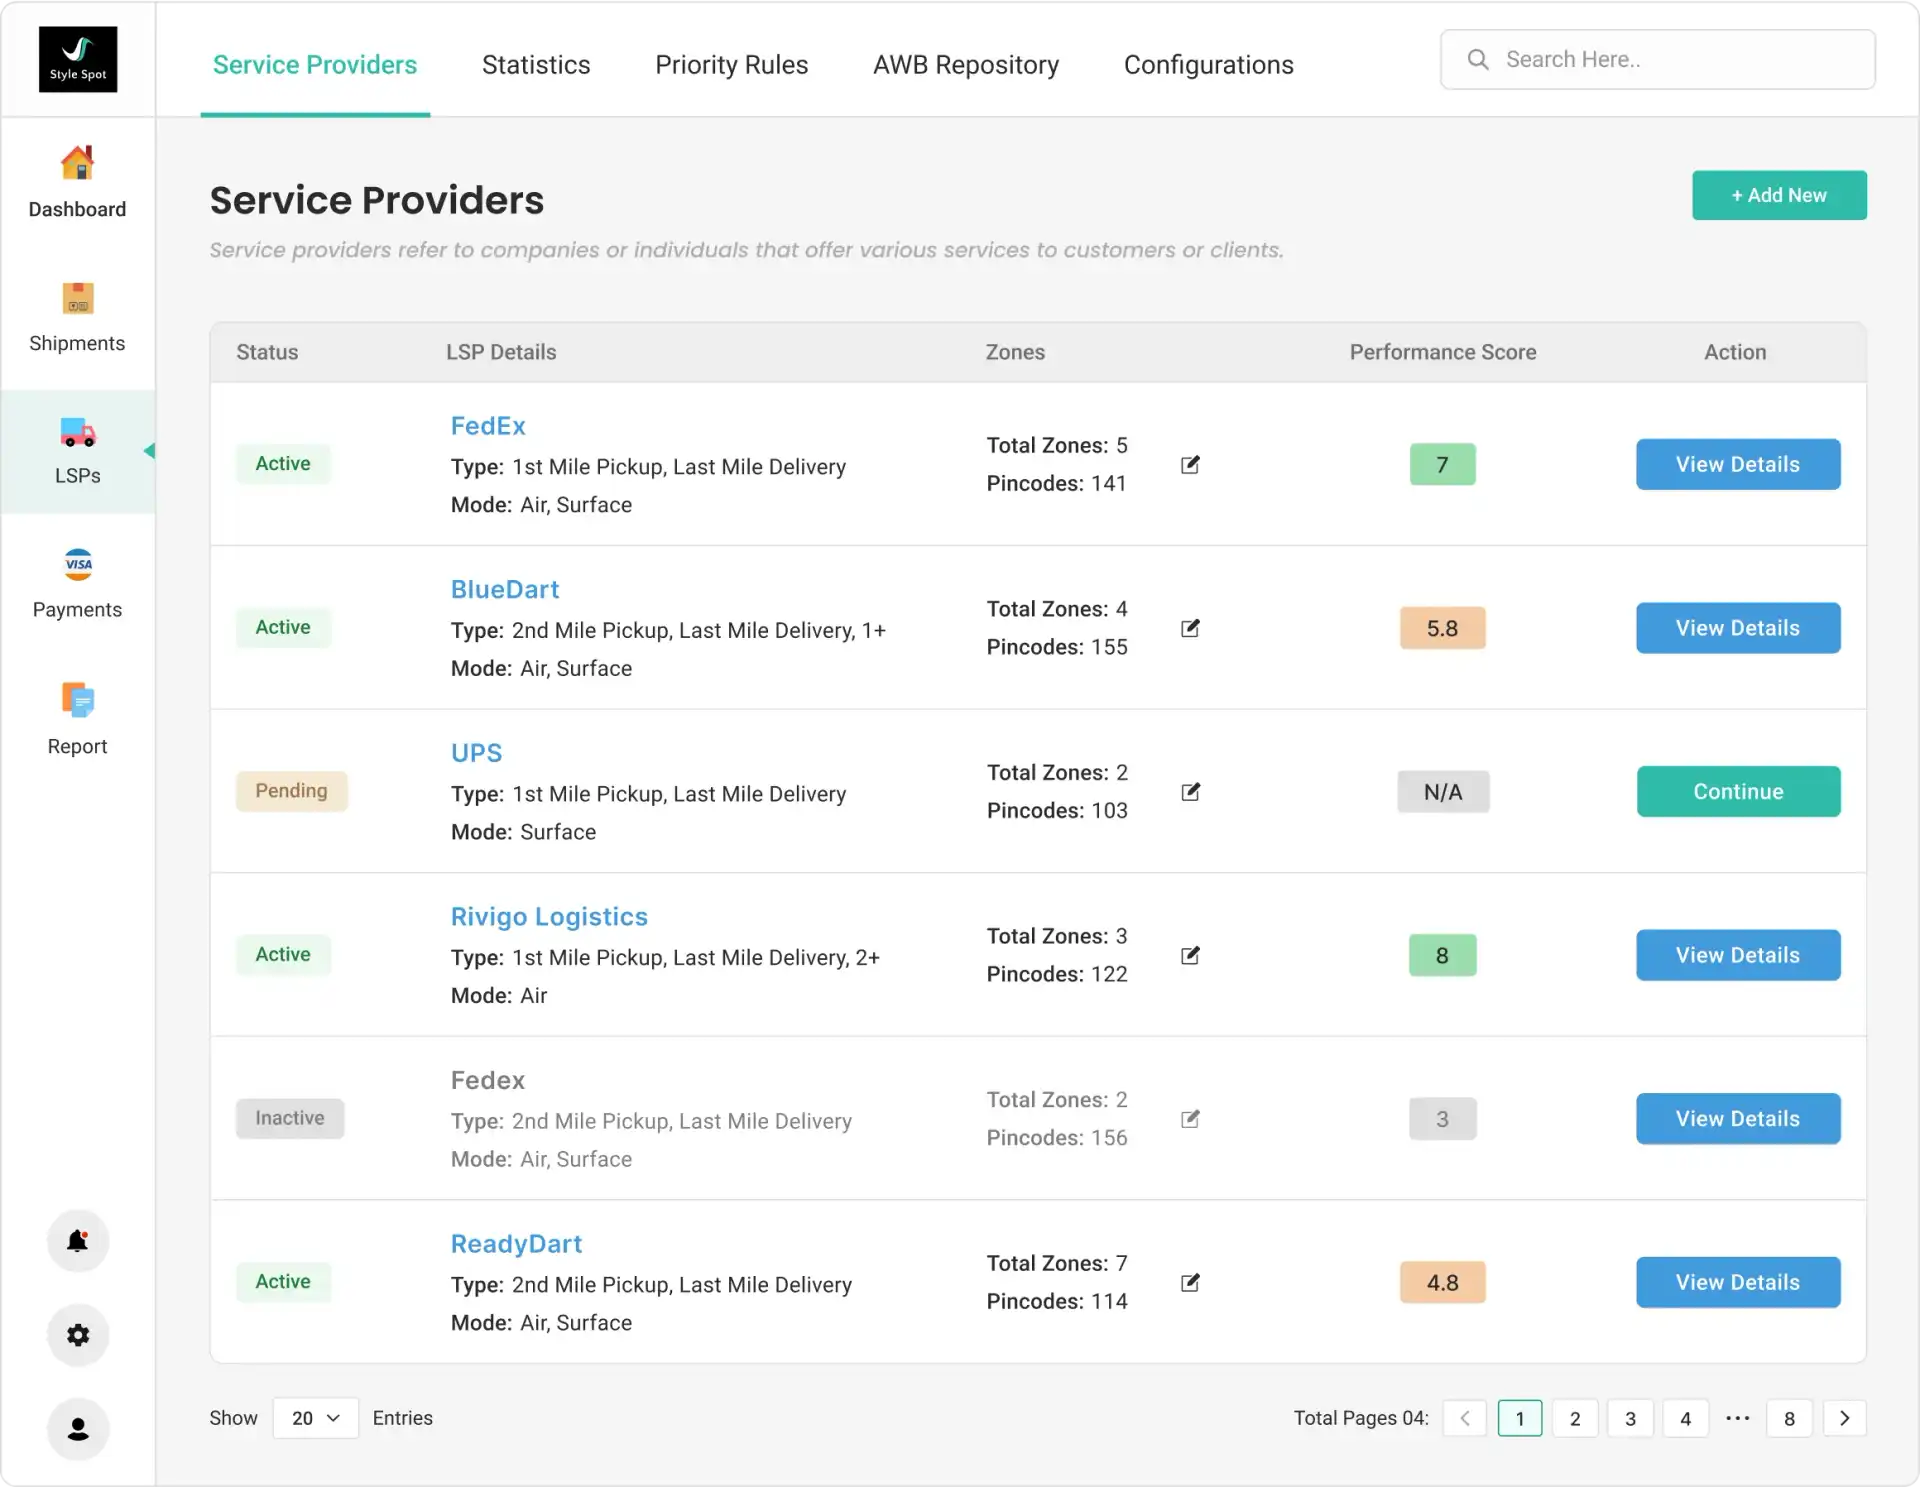The height and width of the screenshot is (1487, 1920).
Task: Click the Performance Score column header
Action: tap(1443, 352)
